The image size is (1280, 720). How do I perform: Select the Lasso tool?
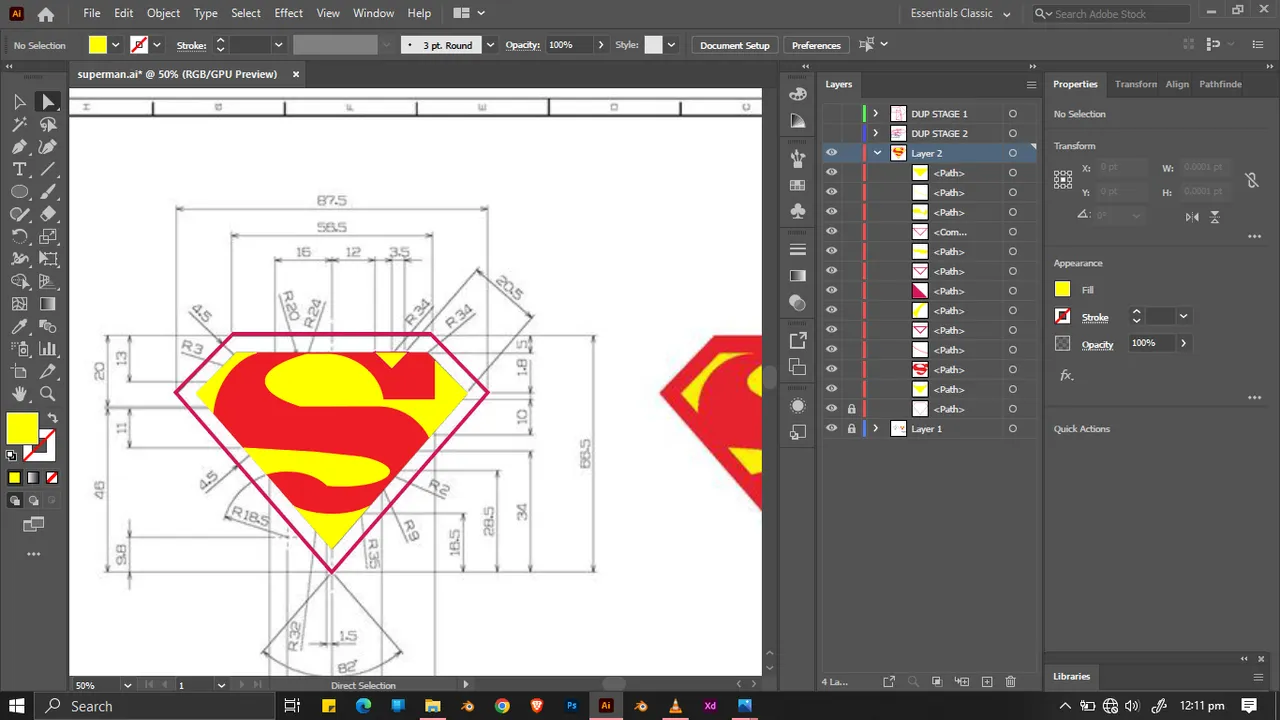tap(48, 124)
